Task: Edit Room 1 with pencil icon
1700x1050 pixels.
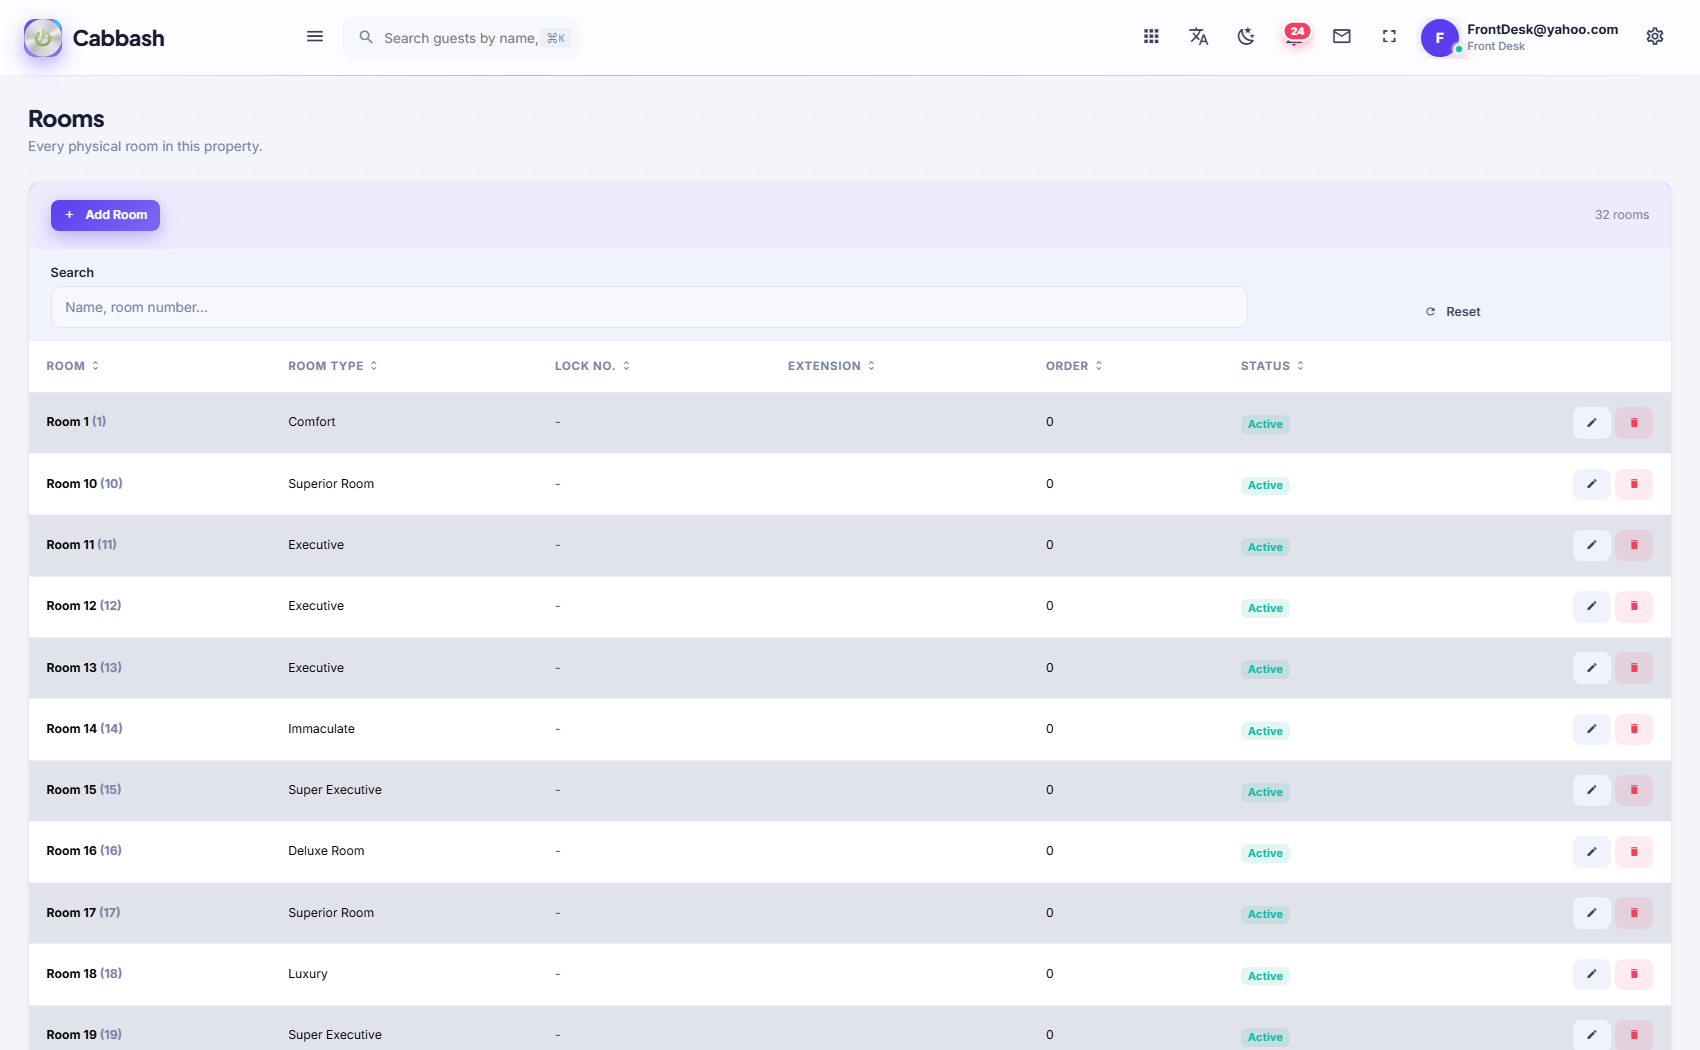Action: point(1591,423)
